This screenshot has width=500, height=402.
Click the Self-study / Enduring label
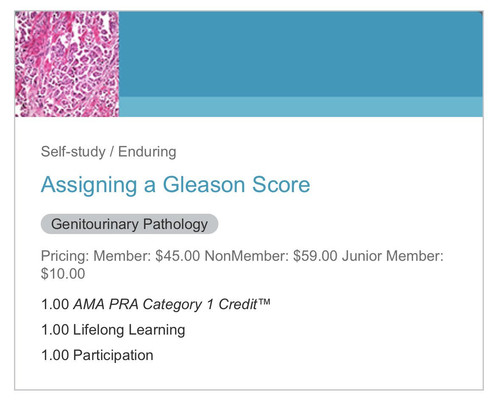tap(108, 152)
